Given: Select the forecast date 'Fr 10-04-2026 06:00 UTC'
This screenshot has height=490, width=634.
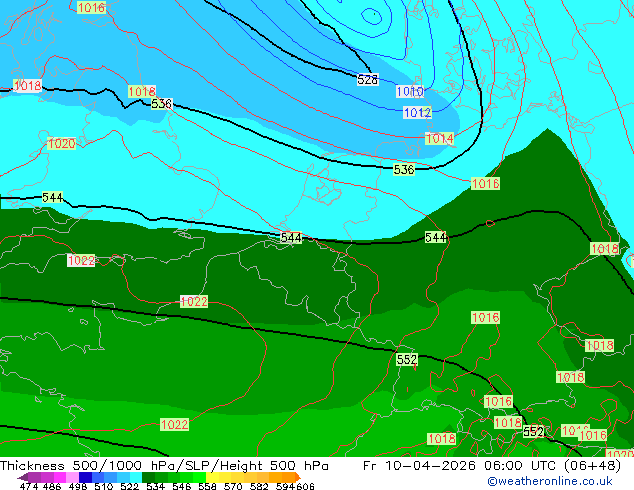Looking at the screenshot, I should (x=461, y=466).
